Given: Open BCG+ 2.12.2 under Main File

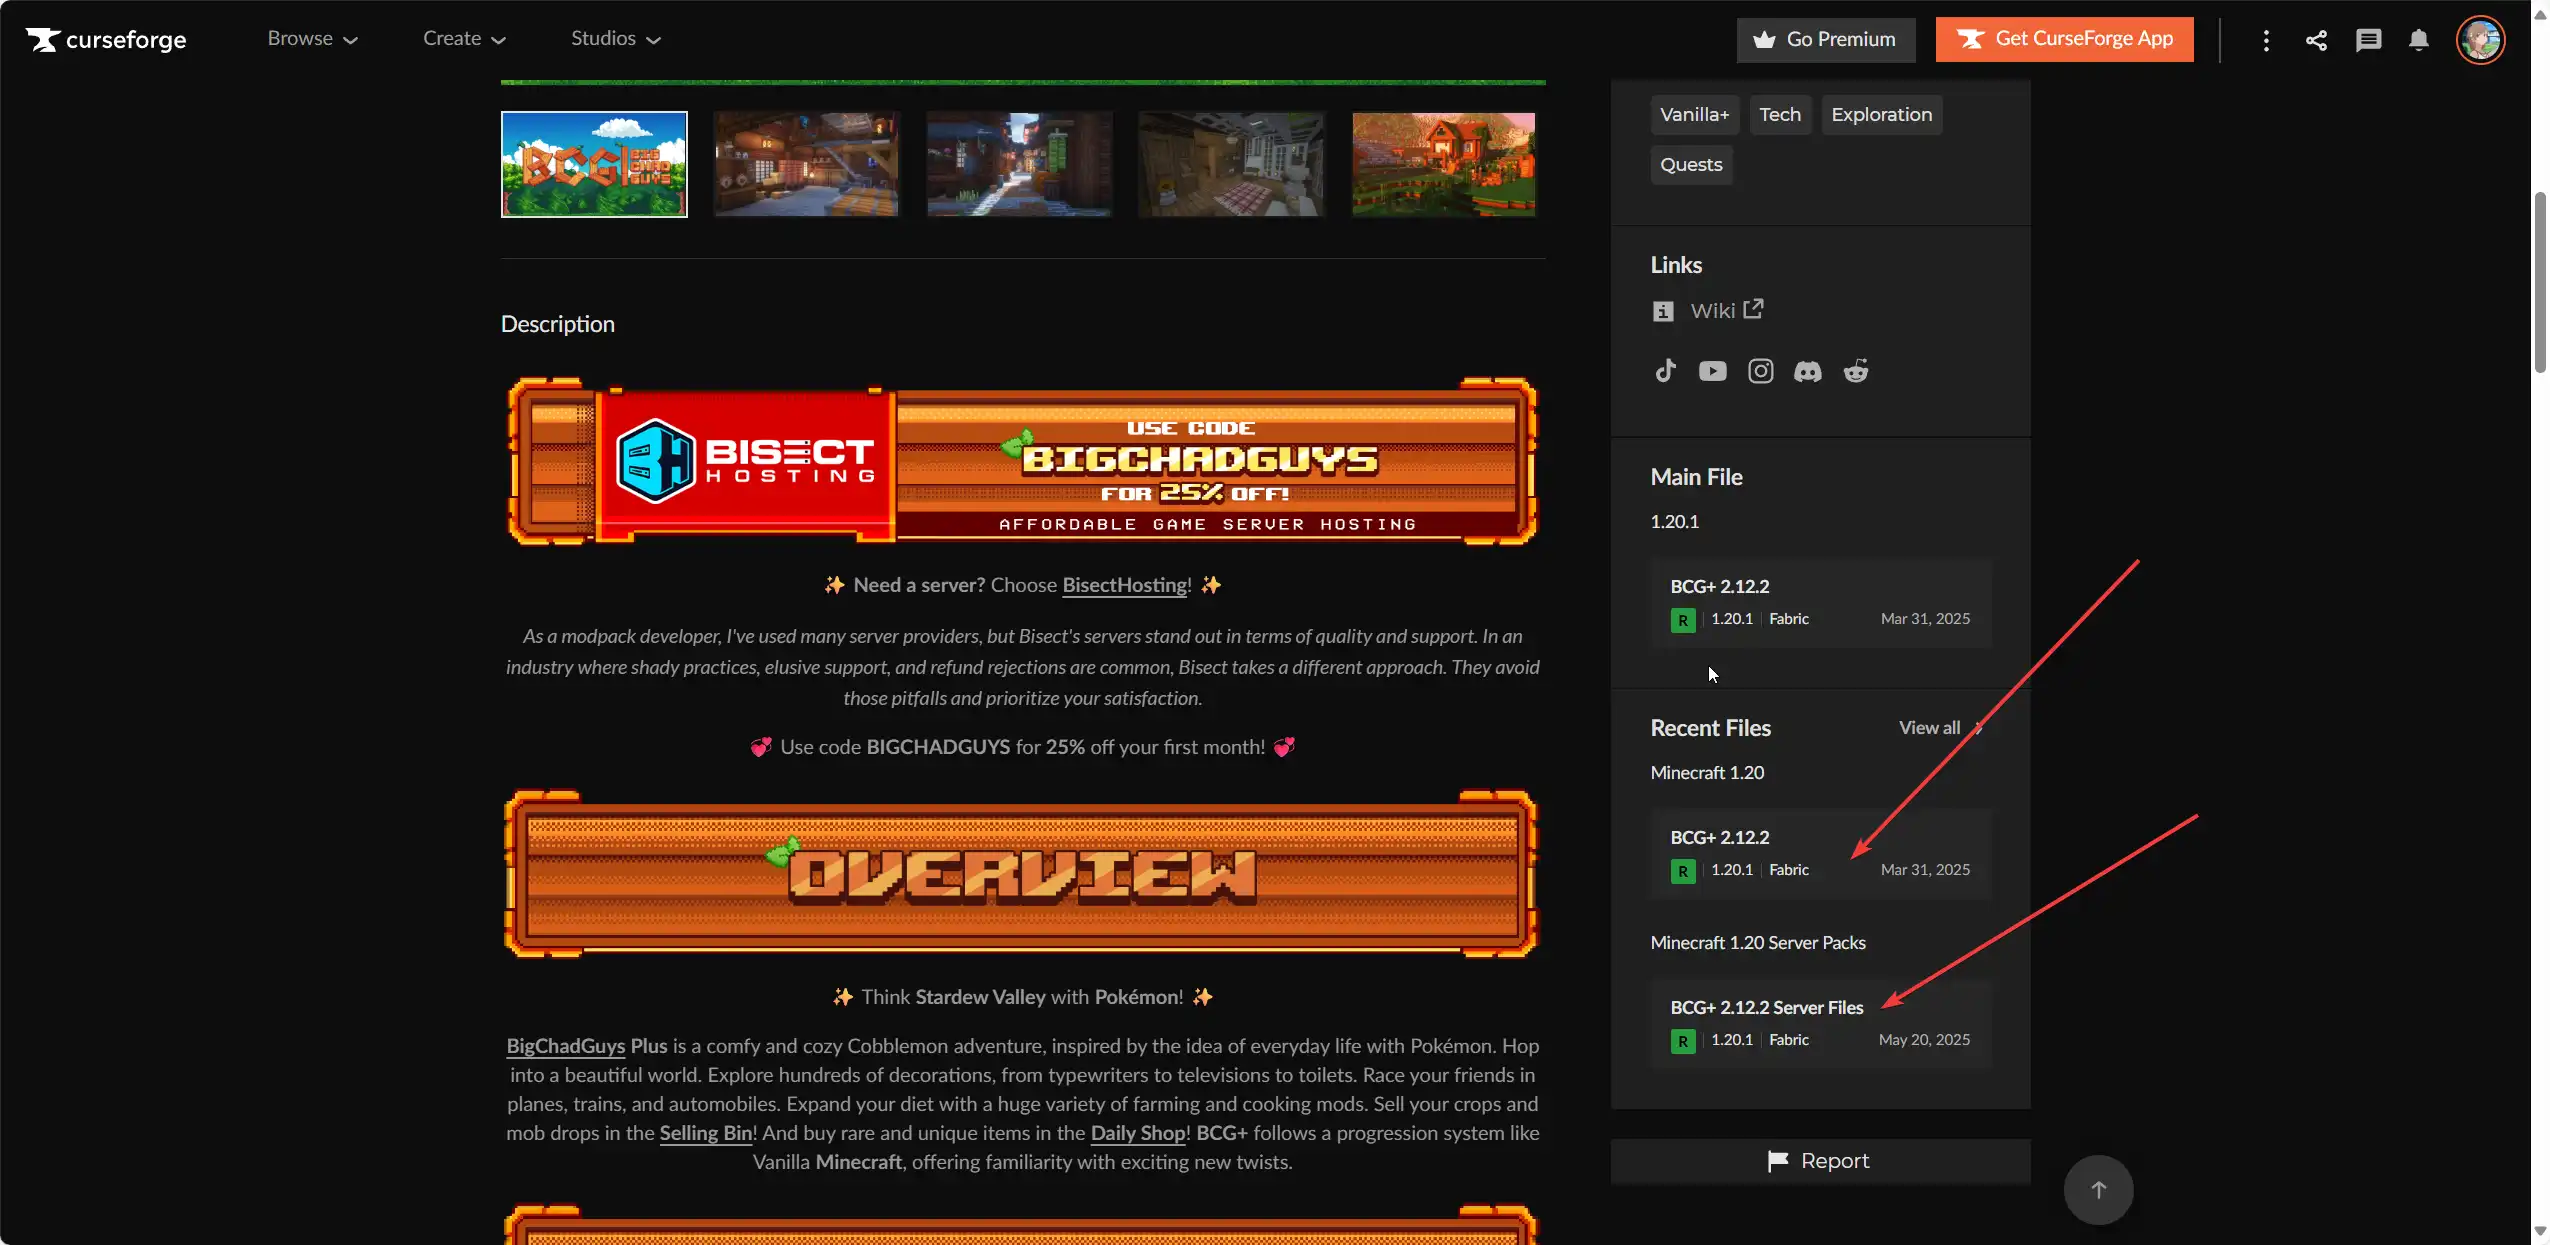Looking at the screenshot, I should 1821,603.
